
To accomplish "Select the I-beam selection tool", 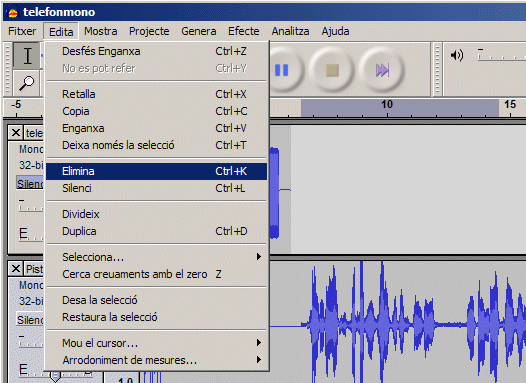I will [28, 56].
